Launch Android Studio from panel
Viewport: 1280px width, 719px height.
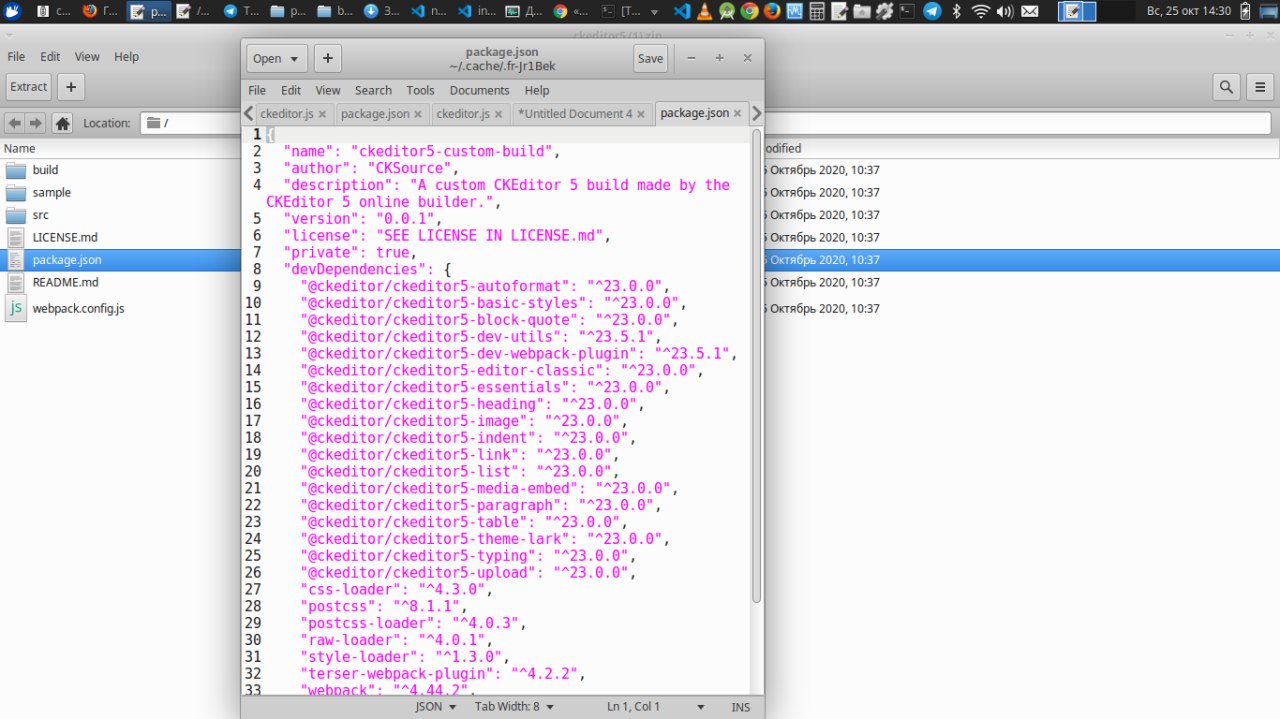(727, 12)
